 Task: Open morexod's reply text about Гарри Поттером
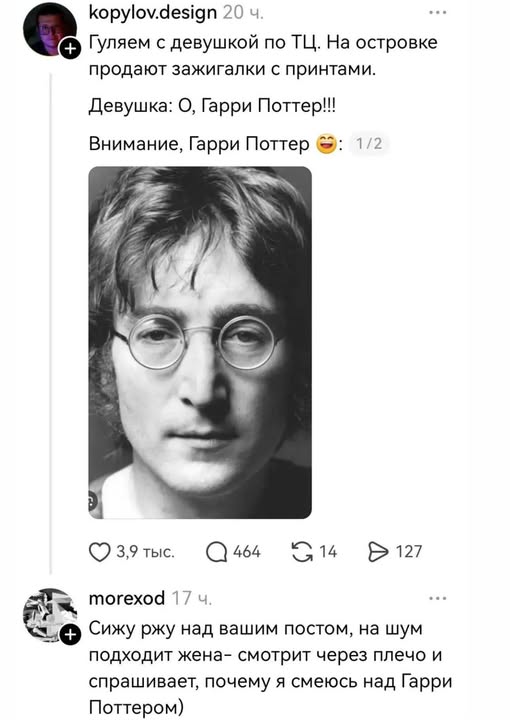point(271,668)
